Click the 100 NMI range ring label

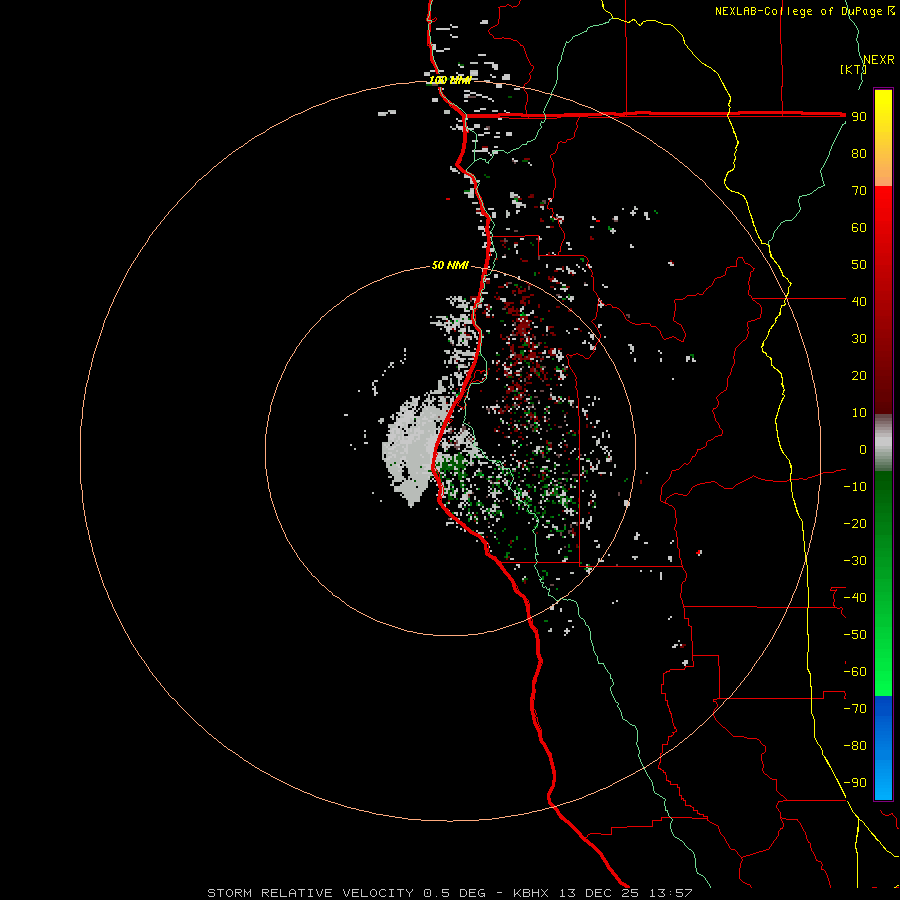[450, 80]
